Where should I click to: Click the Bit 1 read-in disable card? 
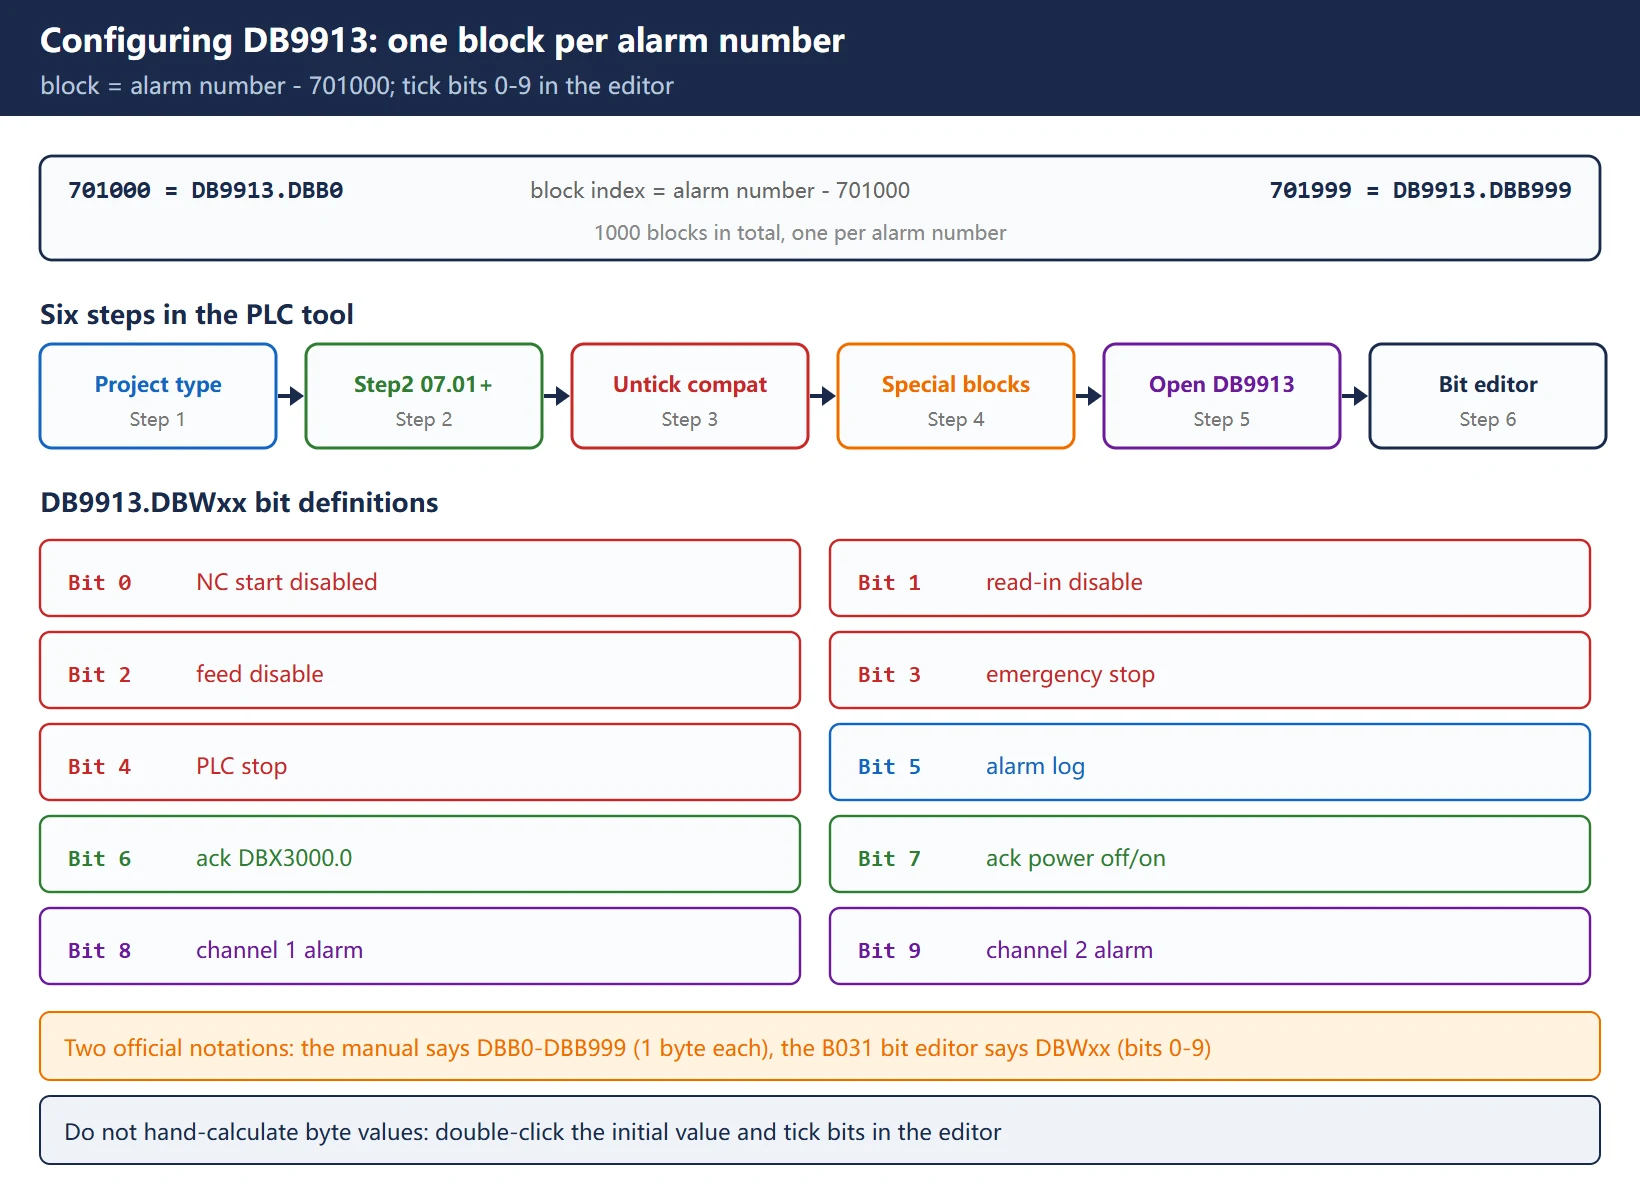point(1210,578)
